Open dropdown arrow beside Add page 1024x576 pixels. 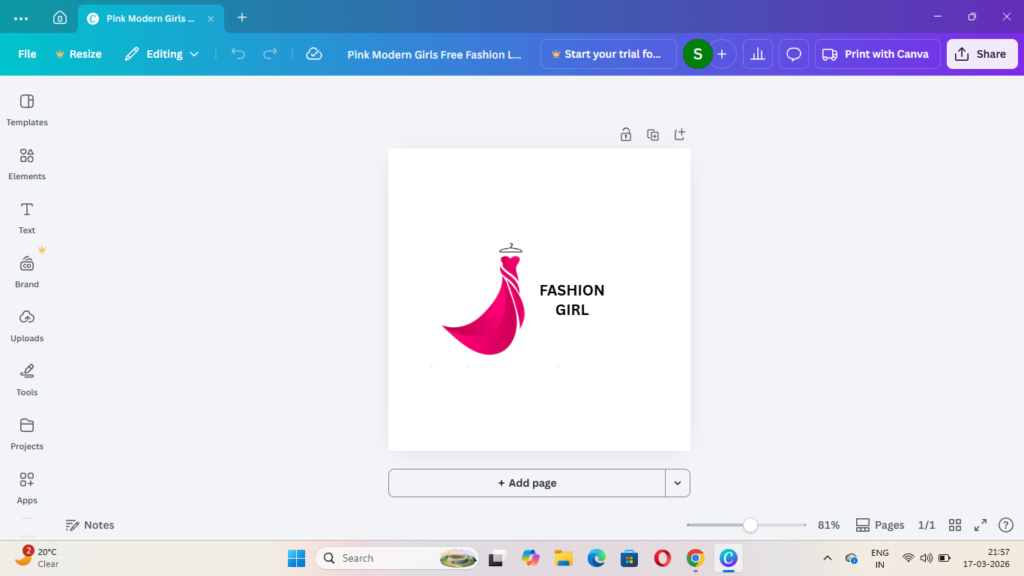pyautogui.click(x=678, y=483)
